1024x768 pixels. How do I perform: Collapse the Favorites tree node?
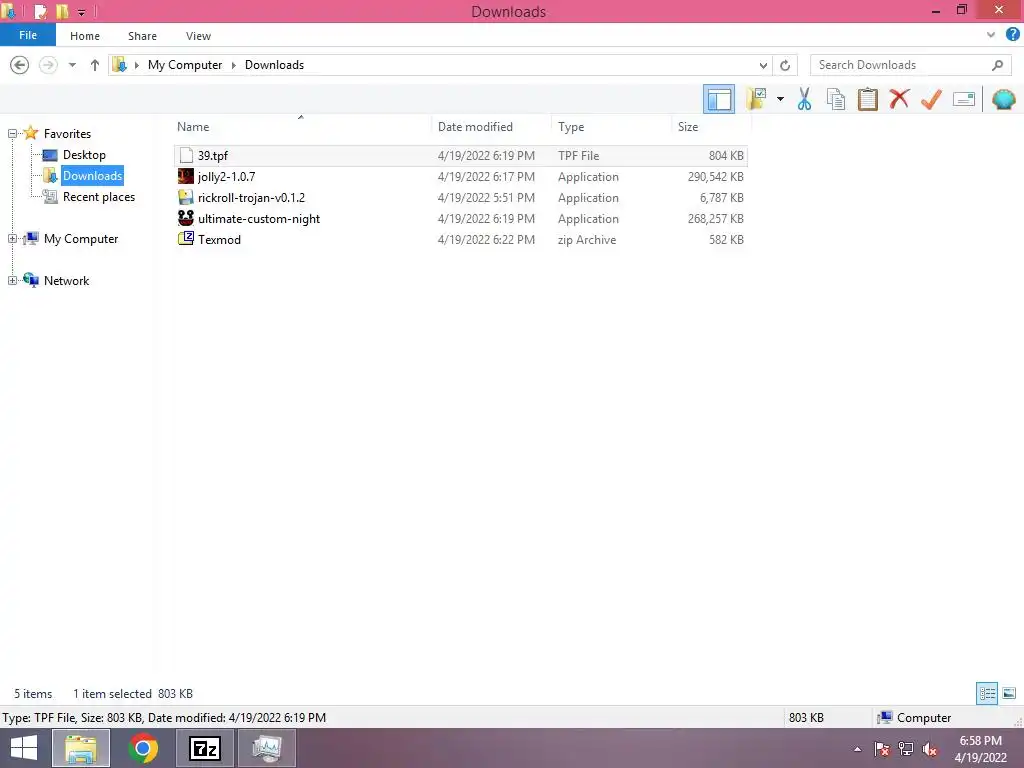coord(12,133)
